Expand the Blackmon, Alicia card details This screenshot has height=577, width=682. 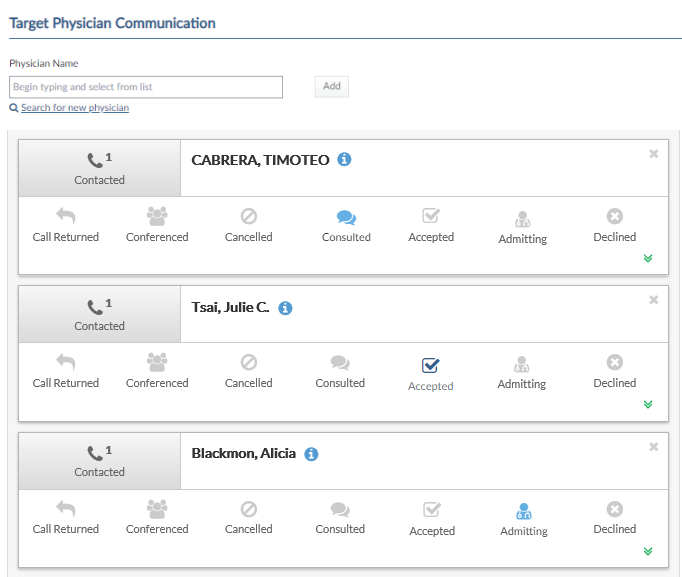[x=648, y=551]
